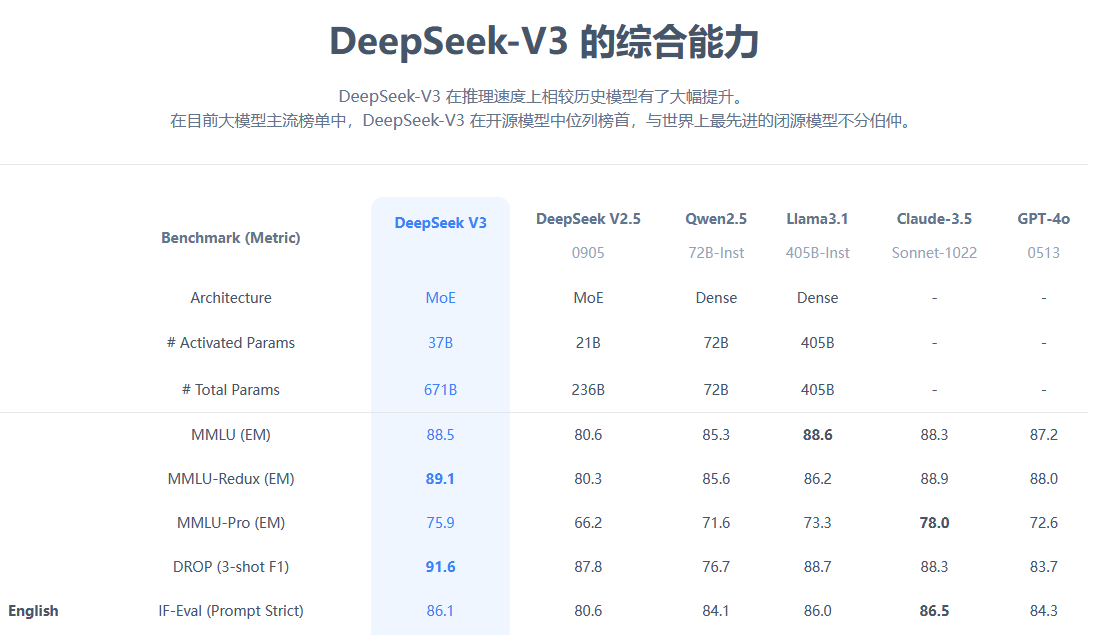Select the DROP (3-shot F1) row label
The height and width of the screenshot is (635, 1095).
pyautogui.click(x=230, y=566)
